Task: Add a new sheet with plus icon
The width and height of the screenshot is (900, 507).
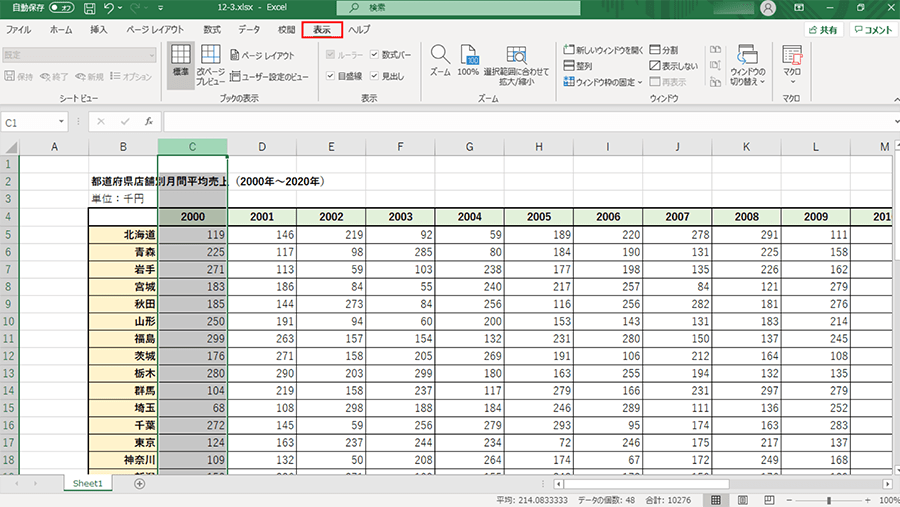Action: [x=139, y=484]
